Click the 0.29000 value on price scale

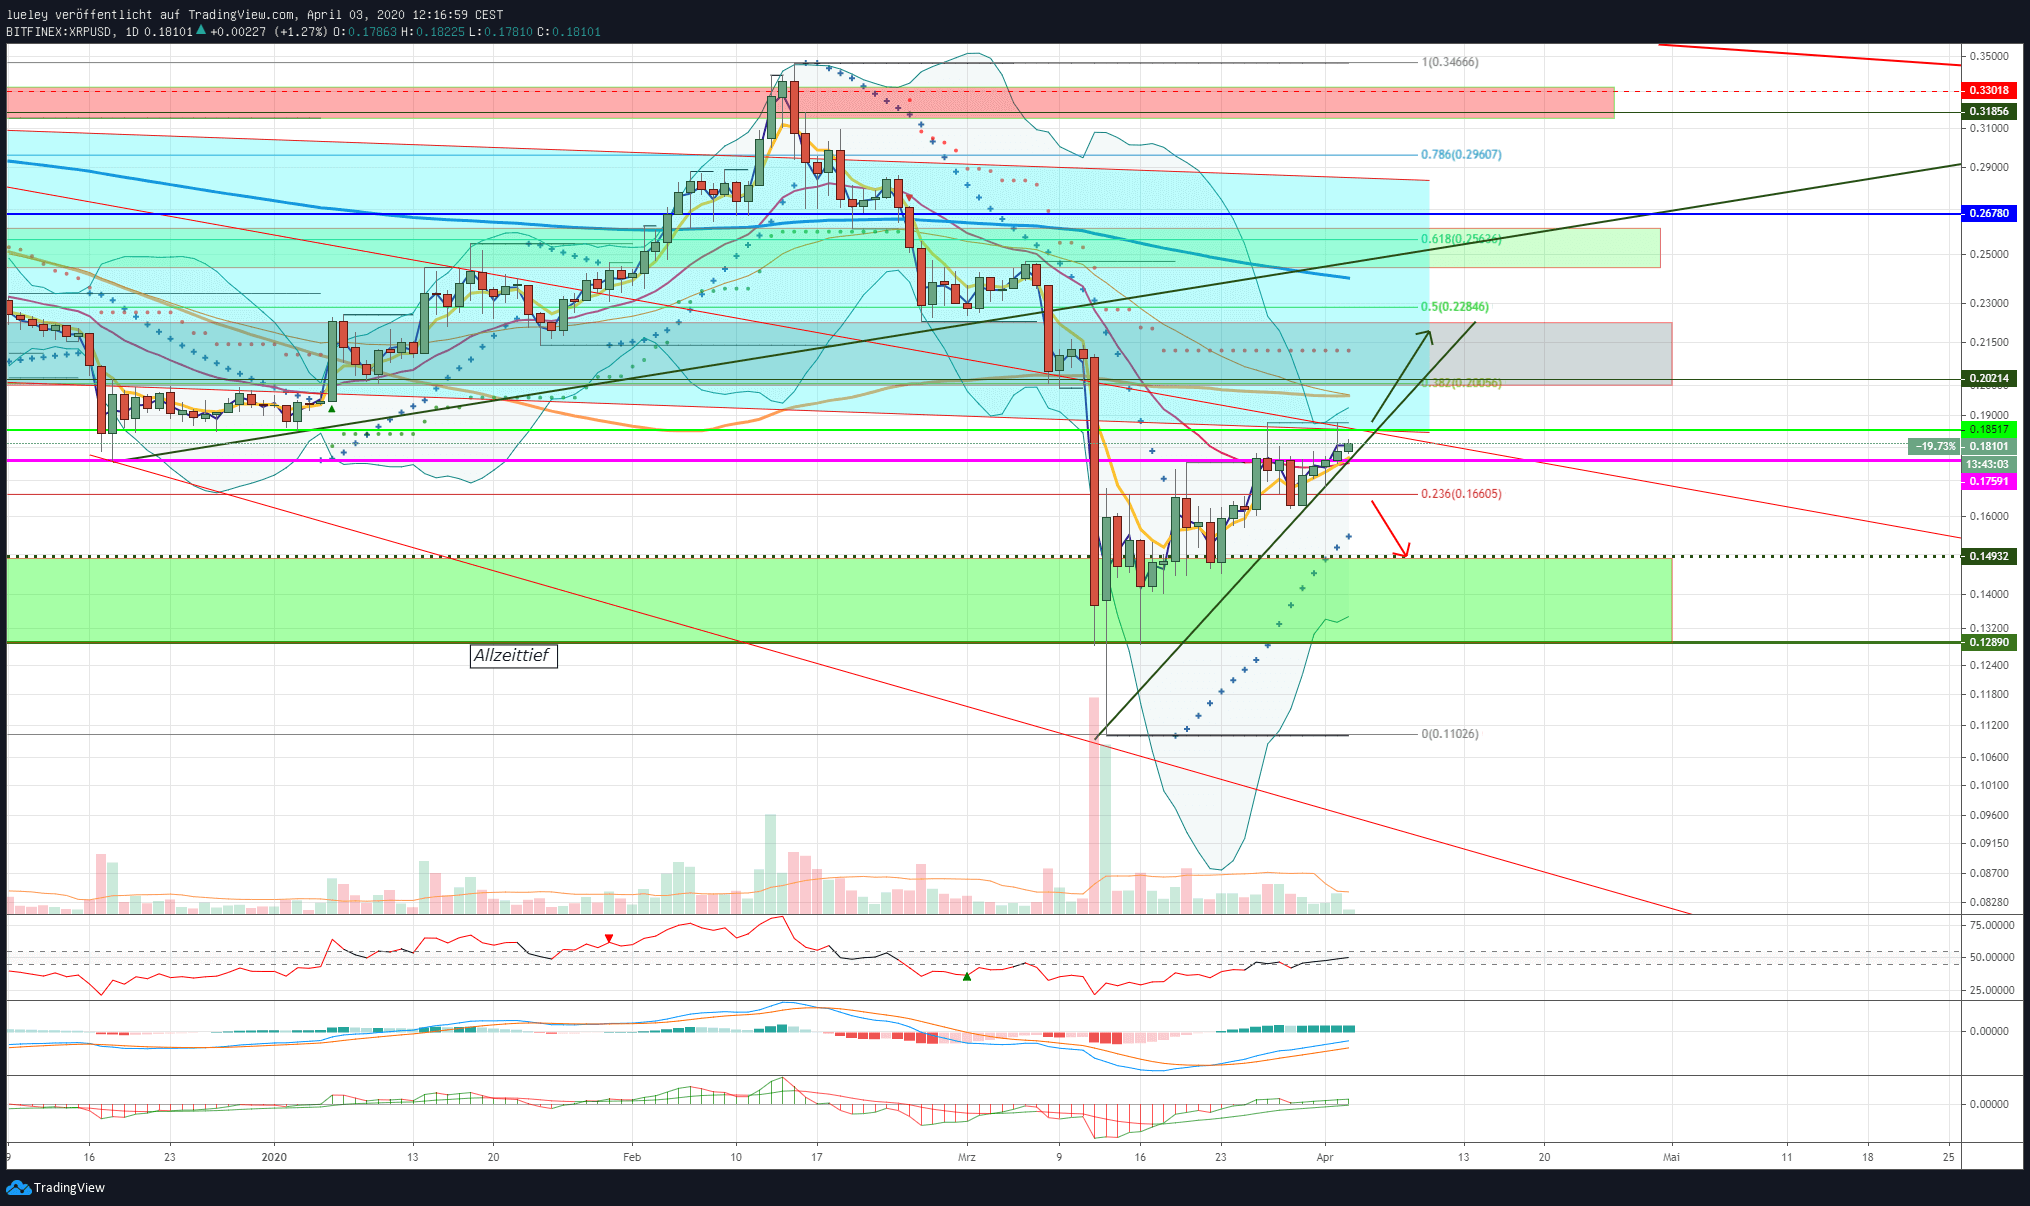tap(1989, 167)
